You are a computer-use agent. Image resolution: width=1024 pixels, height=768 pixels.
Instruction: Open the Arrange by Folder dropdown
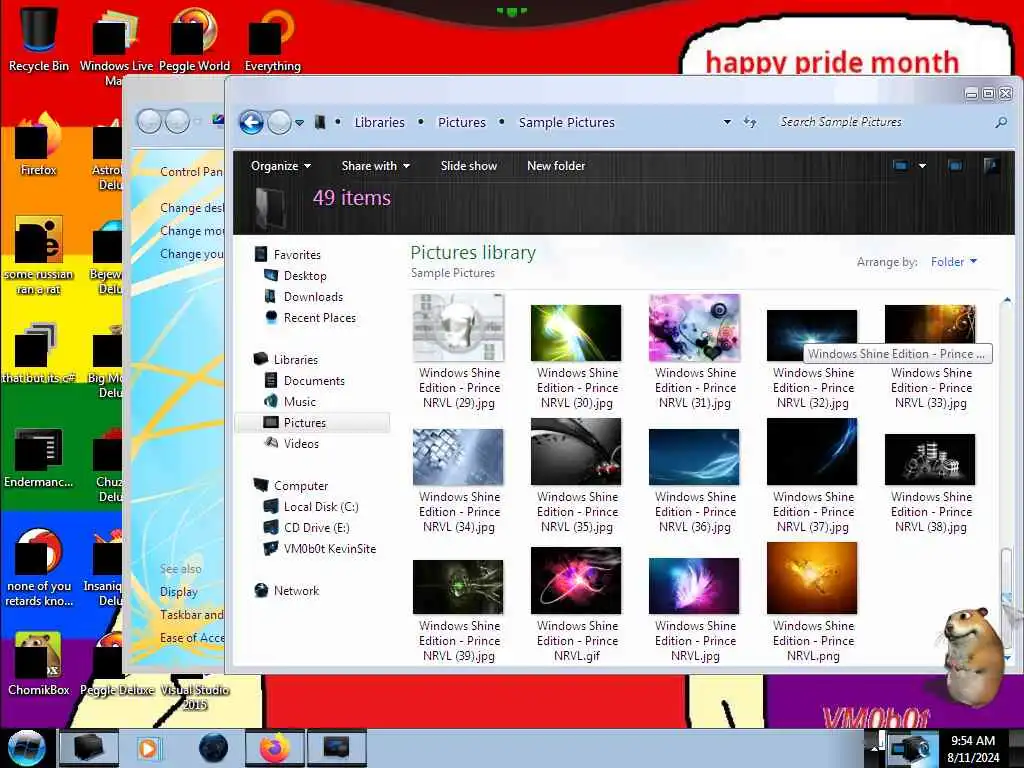953,262
